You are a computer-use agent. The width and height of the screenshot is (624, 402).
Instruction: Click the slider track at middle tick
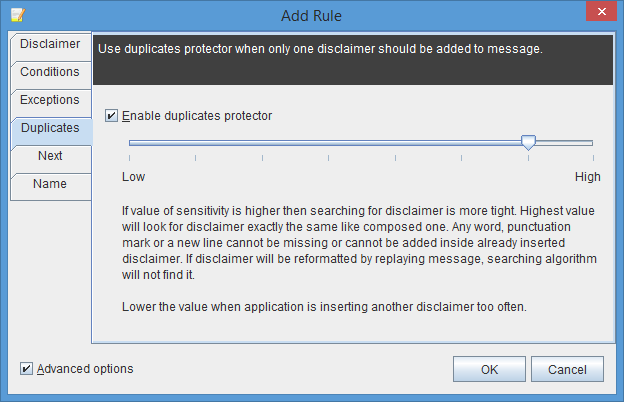point(328,143)
